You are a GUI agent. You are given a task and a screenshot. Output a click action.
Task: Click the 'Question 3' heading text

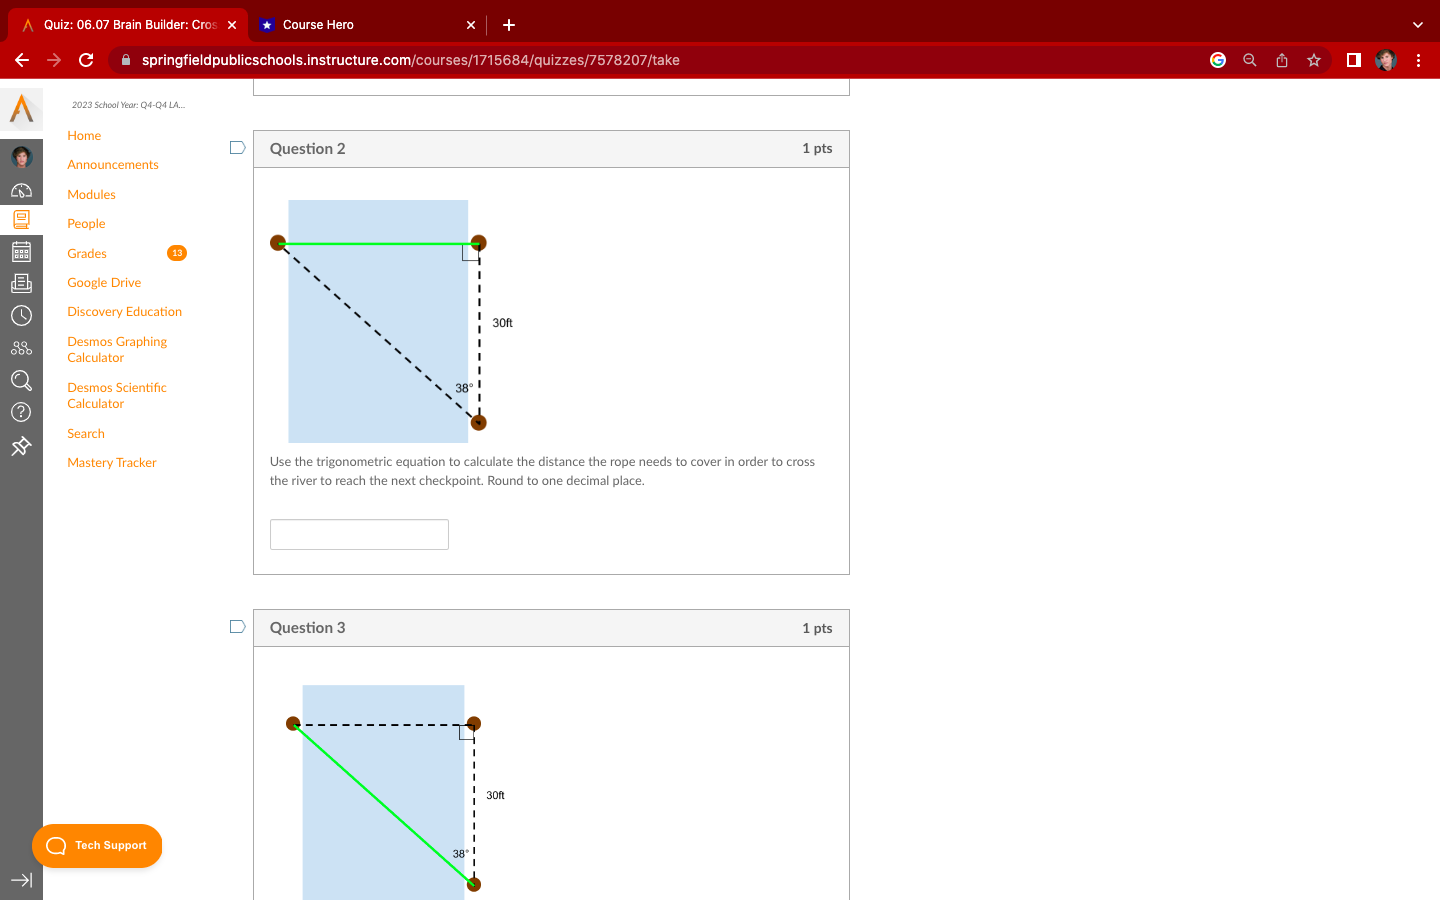pyautogui.click(x=307, y=628)
